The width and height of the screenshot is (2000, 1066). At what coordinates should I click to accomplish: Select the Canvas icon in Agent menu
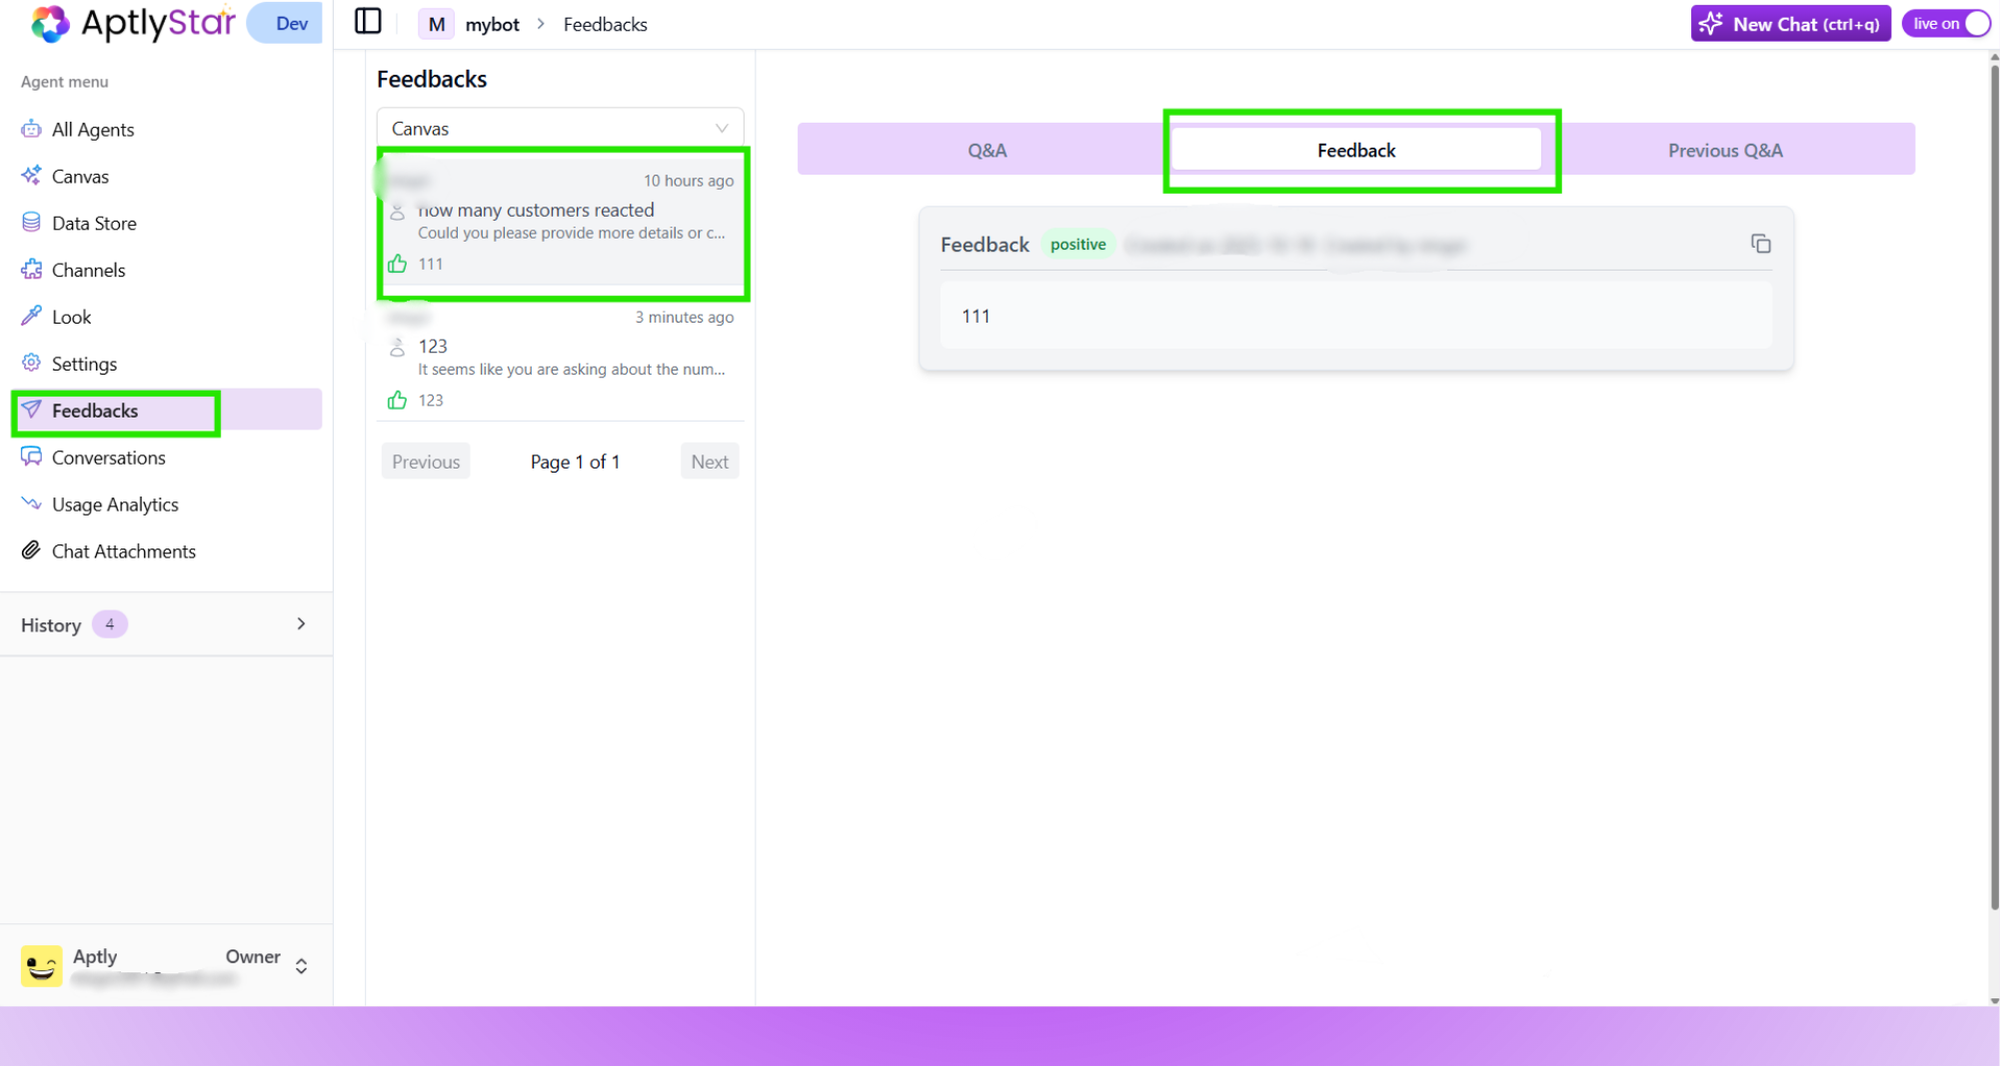pos(31,176)
